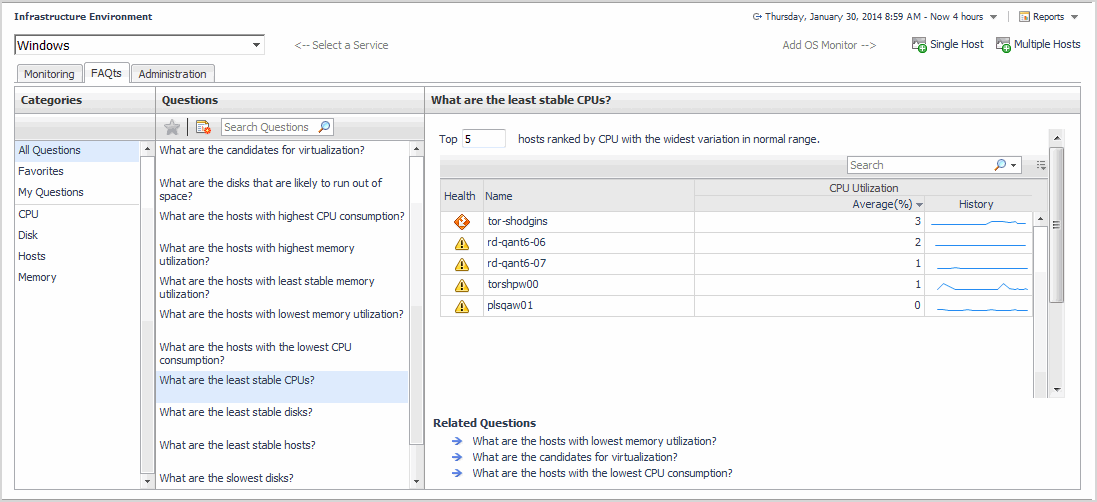Viewport: 1097px width, 502px height.
Task: Switch to the Monitoring tab
Action: (x=49, y=74)
